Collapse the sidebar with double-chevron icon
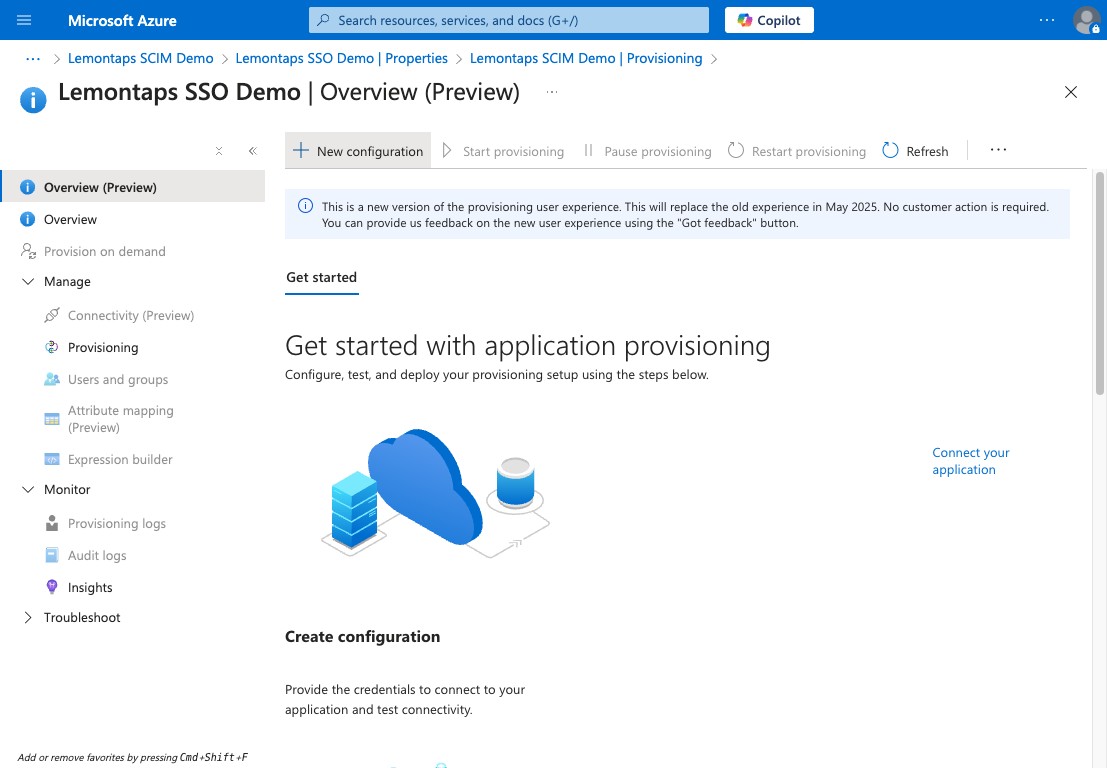Viewport: 1107px width, 768px height. click(x=253, y=151)
